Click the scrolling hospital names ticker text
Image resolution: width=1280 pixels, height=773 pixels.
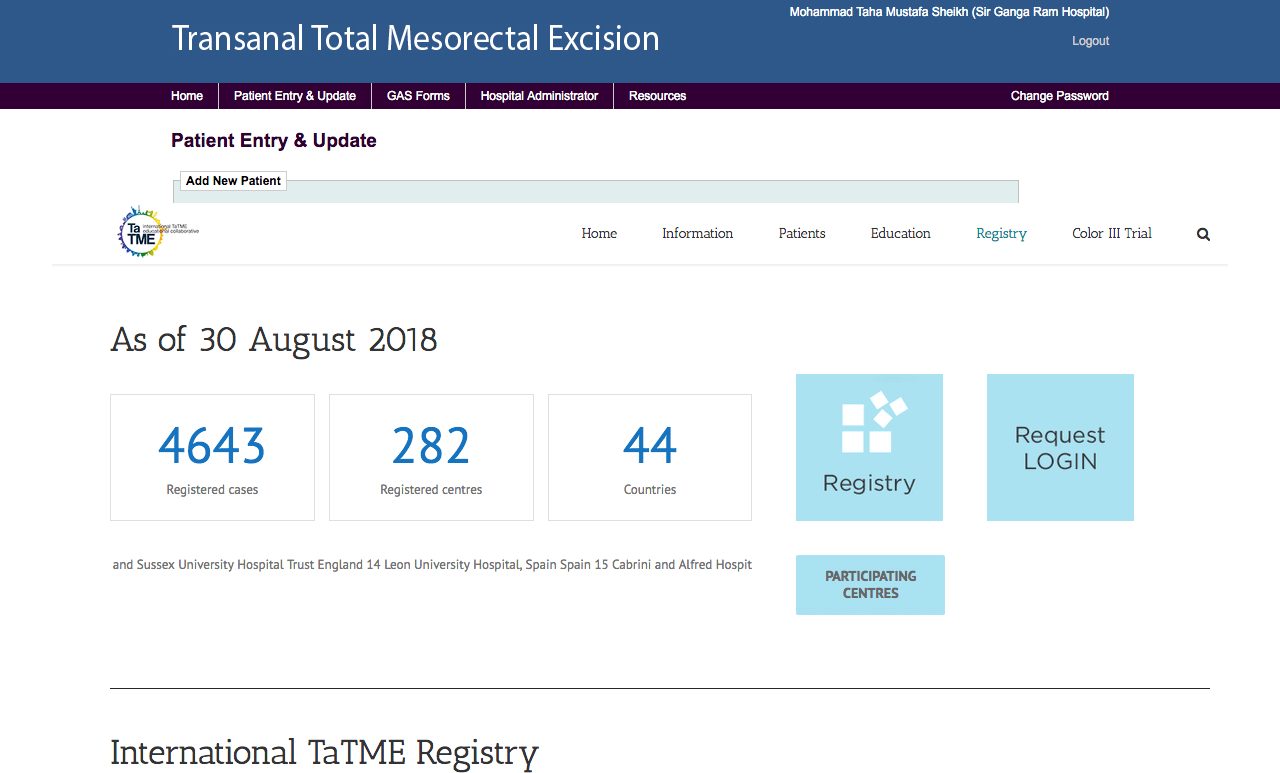click(432, 565)
